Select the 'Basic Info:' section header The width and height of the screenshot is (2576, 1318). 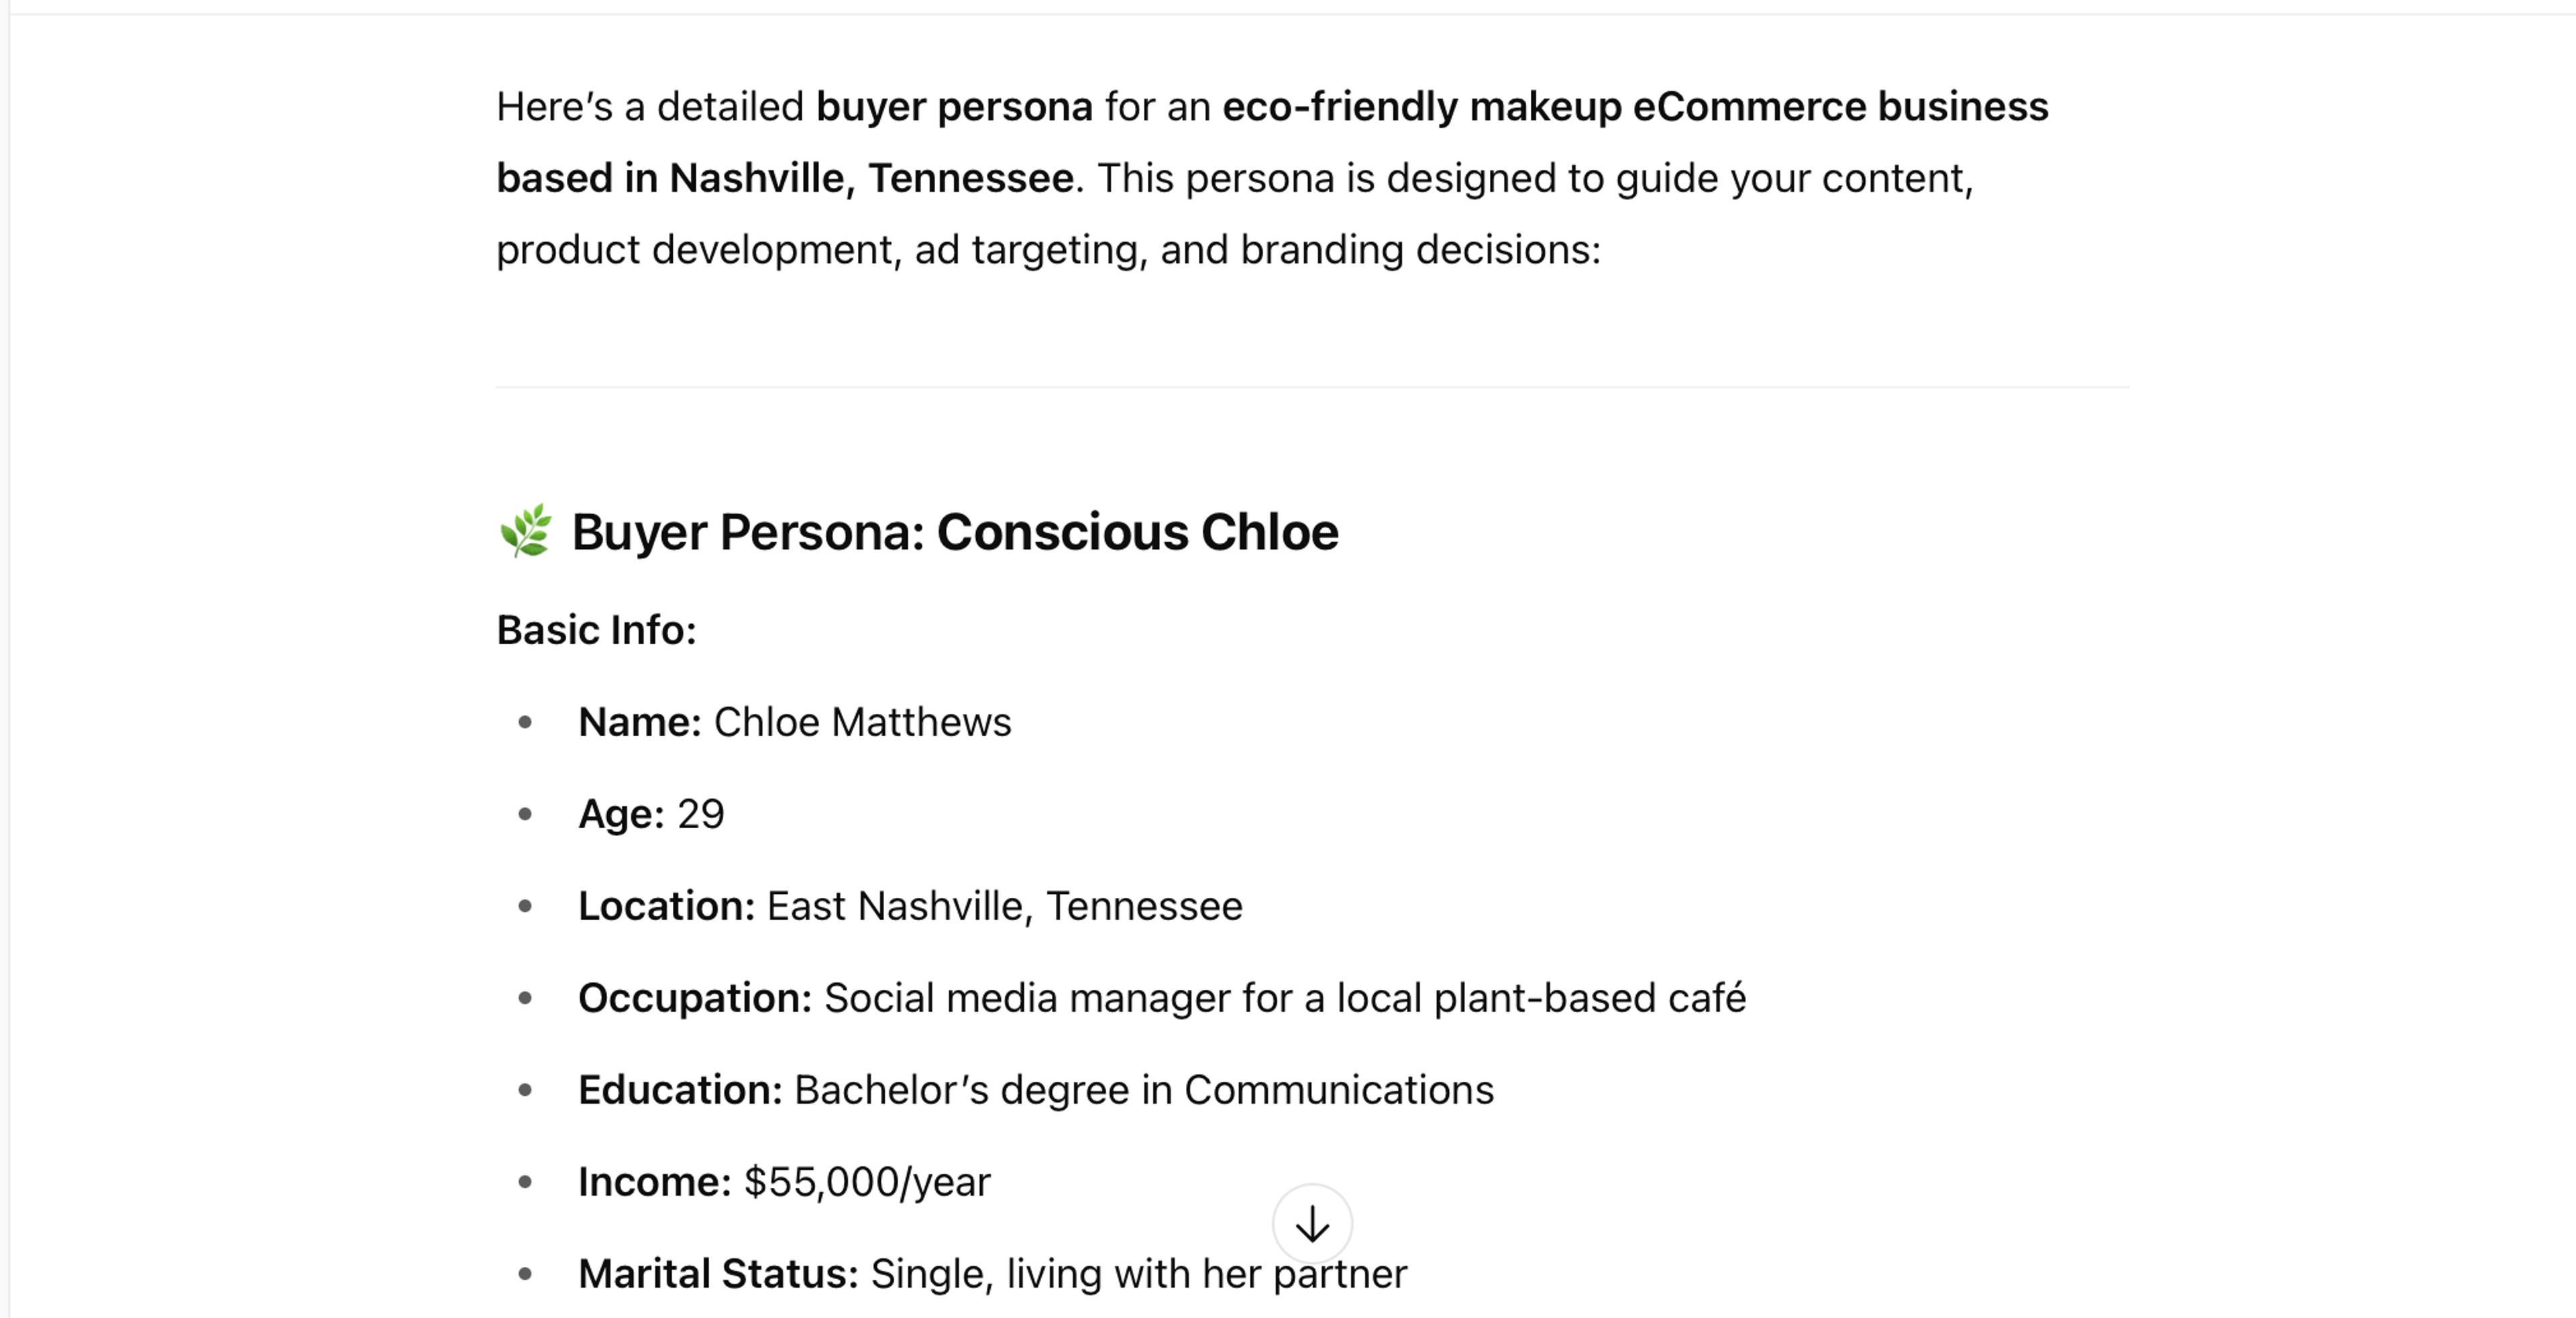pyautogui.click(x=598, y=629)
